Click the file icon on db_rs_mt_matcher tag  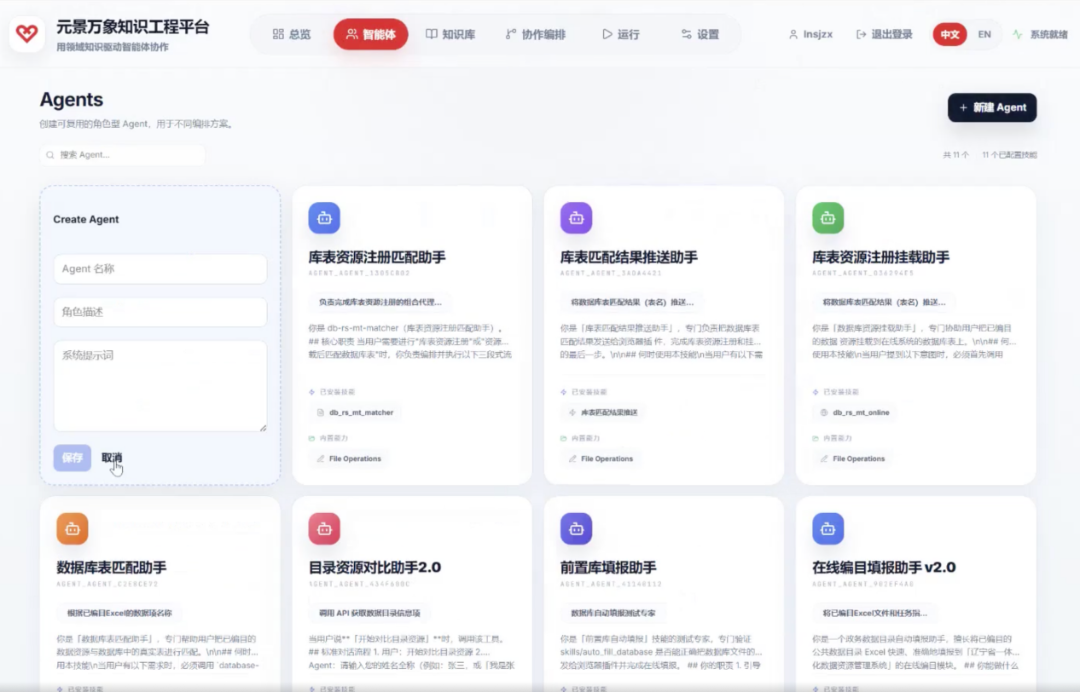[320, 412]
